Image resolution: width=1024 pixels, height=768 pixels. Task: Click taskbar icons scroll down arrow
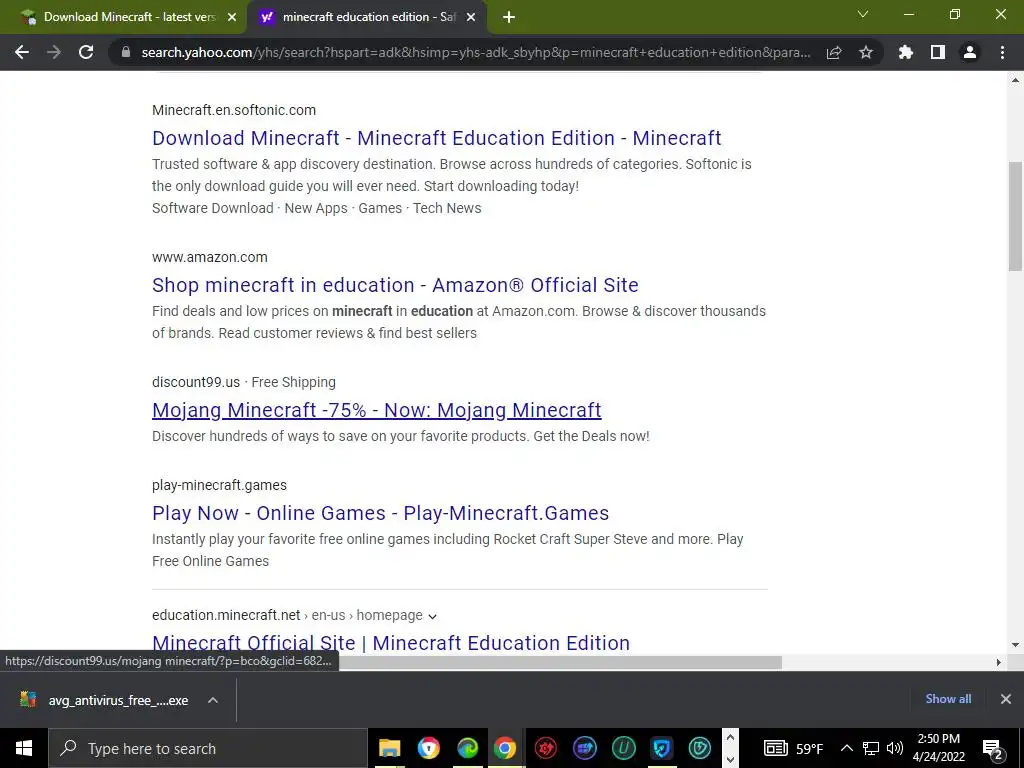point(730,759)
